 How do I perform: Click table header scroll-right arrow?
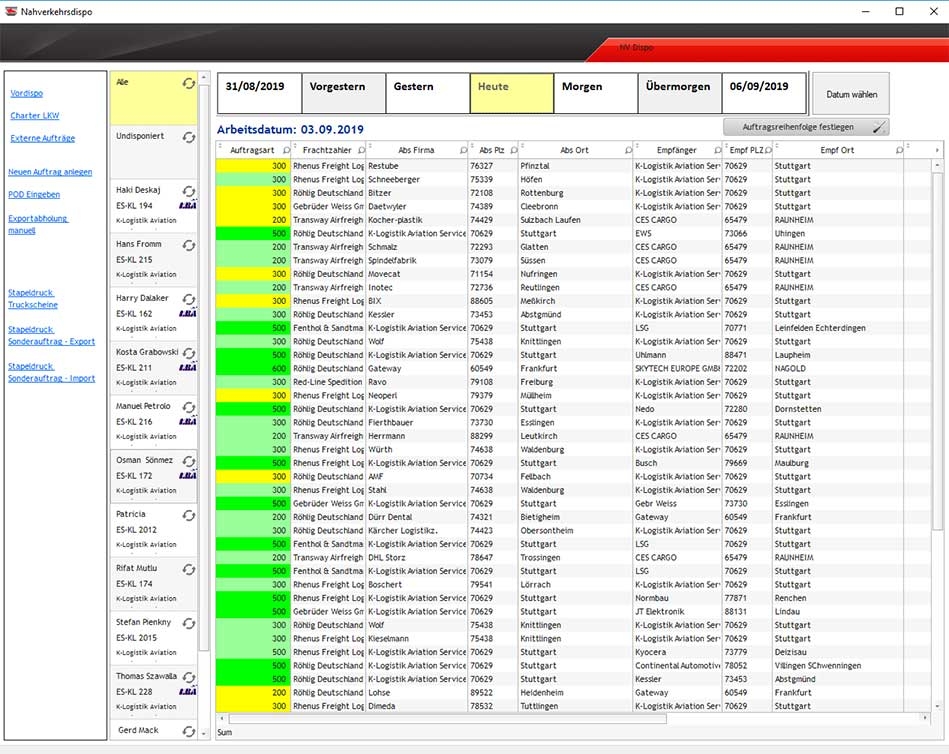click(937, 150)
